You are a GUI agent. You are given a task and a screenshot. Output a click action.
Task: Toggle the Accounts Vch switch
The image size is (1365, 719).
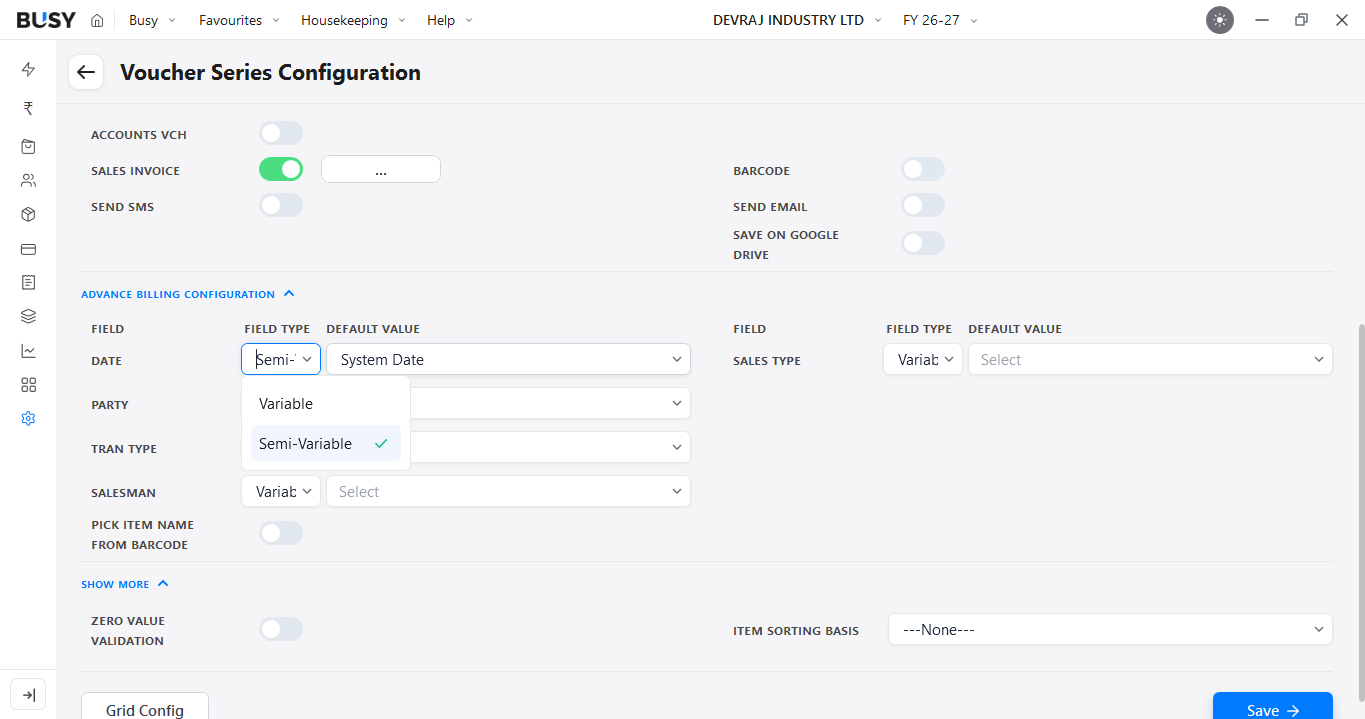tap(281, 133)
